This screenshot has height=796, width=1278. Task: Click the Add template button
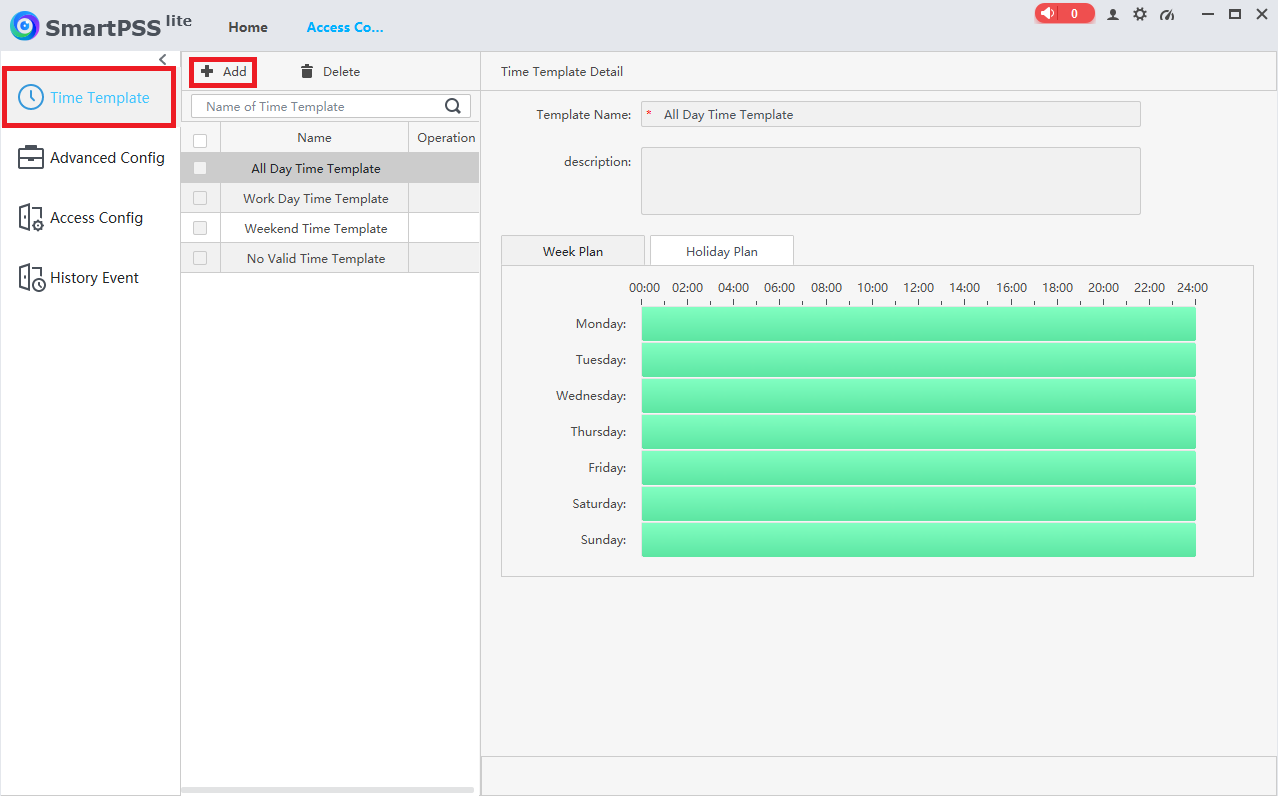click(x=224, y=72)
